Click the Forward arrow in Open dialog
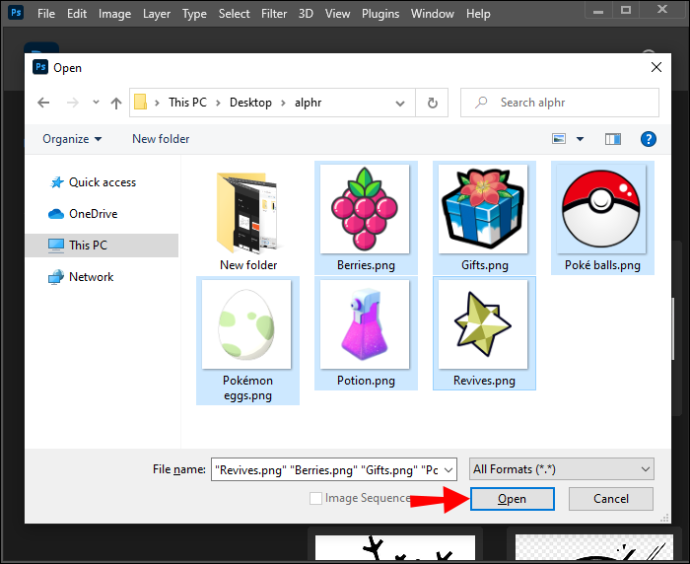 (x=73, y=103)
